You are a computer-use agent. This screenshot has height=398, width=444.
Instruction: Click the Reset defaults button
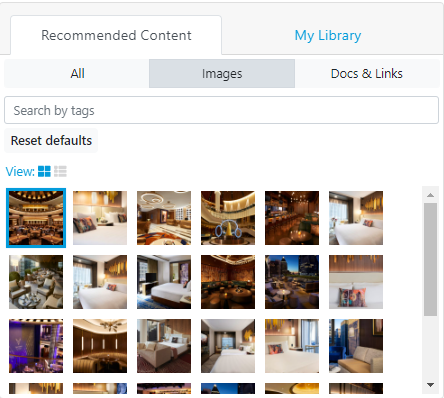[51, 141]
